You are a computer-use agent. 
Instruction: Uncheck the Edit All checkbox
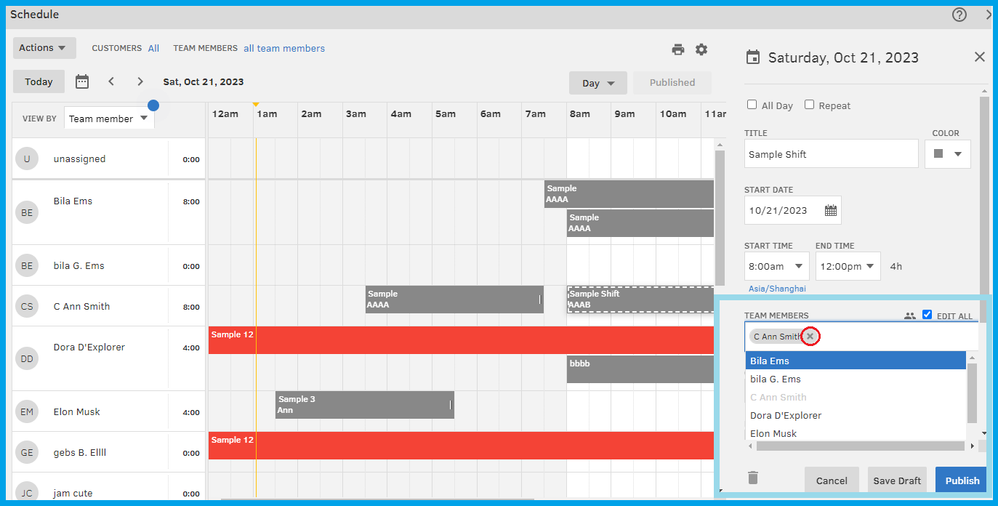click(927, 314)
